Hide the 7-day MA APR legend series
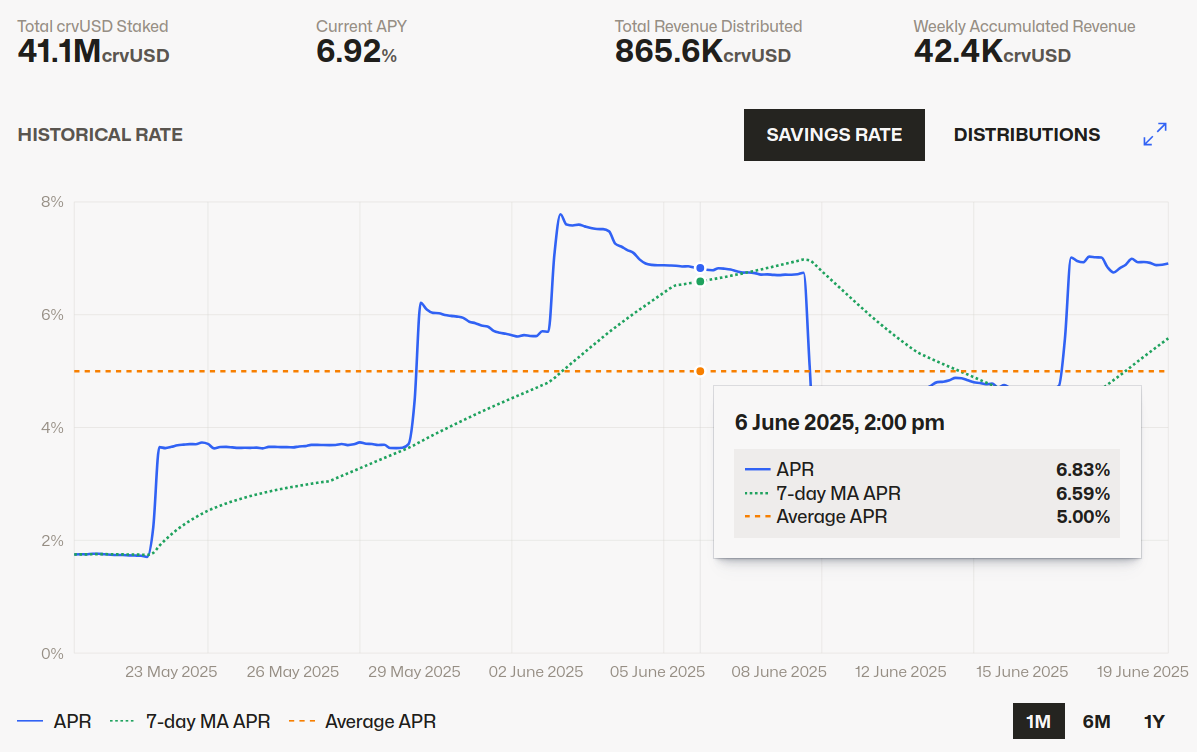 pyautogui.click(x=190, y=721)
